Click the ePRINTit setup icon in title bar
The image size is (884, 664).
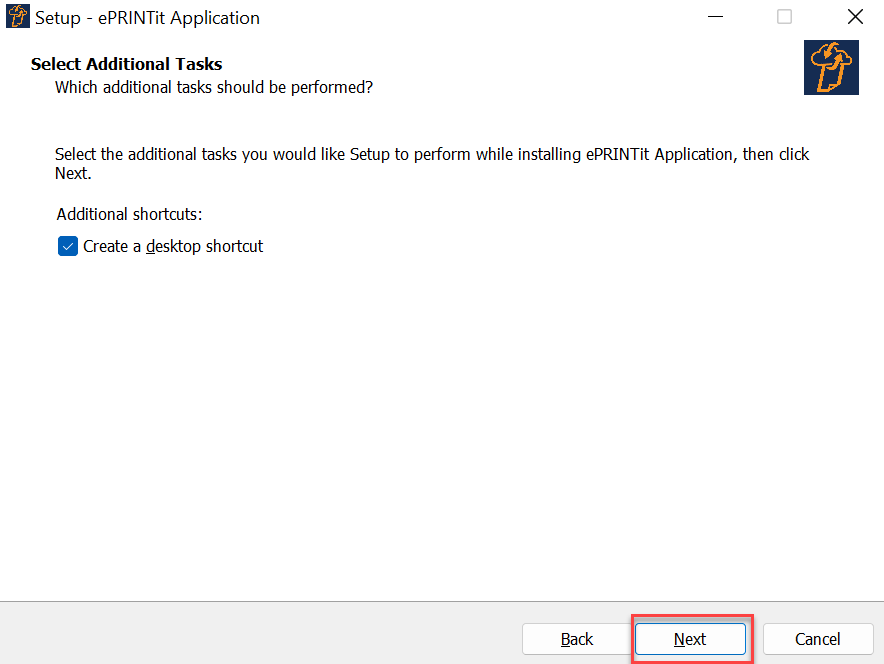17,16
